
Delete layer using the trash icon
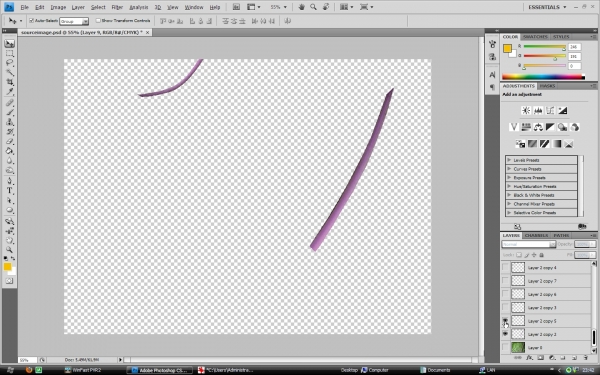(586, 358)
